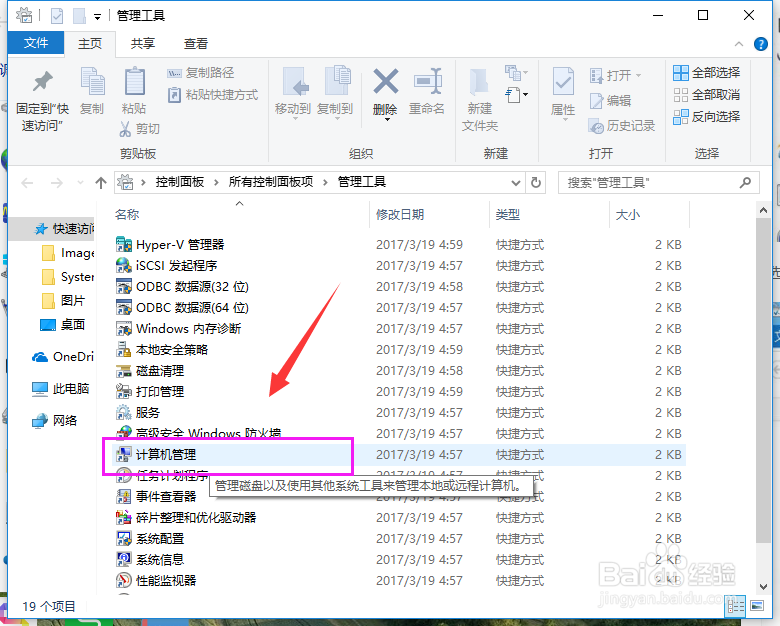This screenshot has width=780, height=626.
Task: Click the Paste clipboard icon
Action: tap(134, 82)
